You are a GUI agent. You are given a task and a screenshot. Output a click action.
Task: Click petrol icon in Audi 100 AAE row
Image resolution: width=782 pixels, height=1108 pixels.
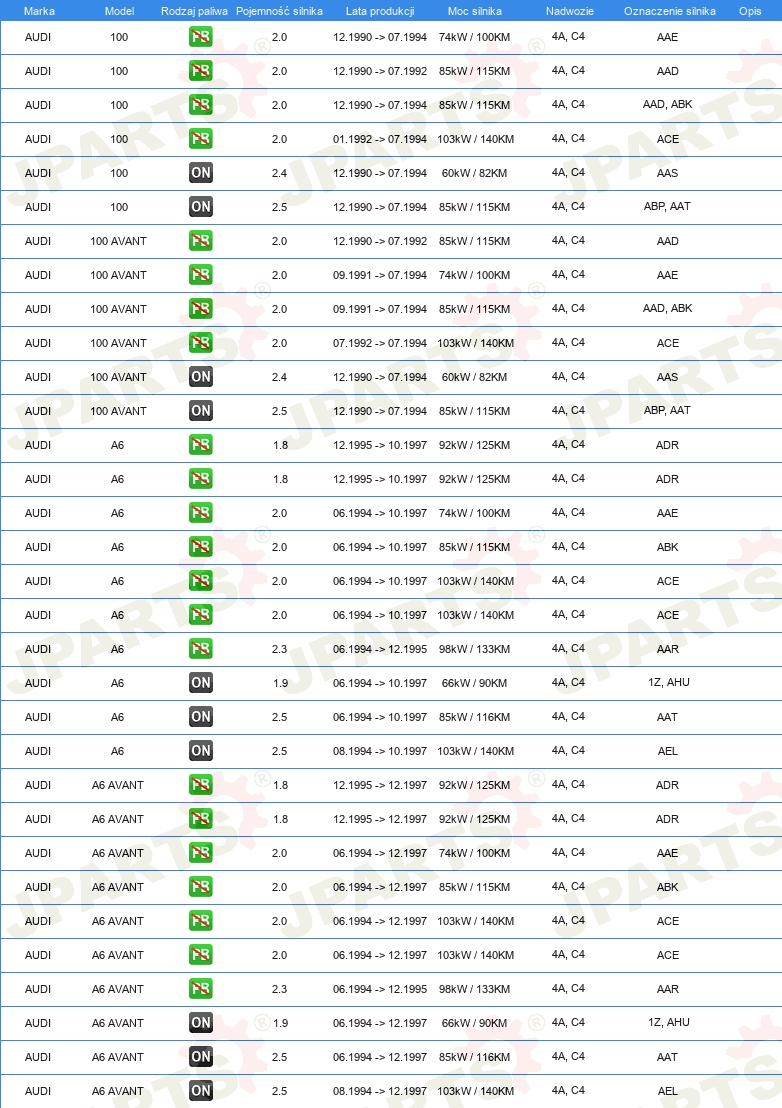point(201,37)
